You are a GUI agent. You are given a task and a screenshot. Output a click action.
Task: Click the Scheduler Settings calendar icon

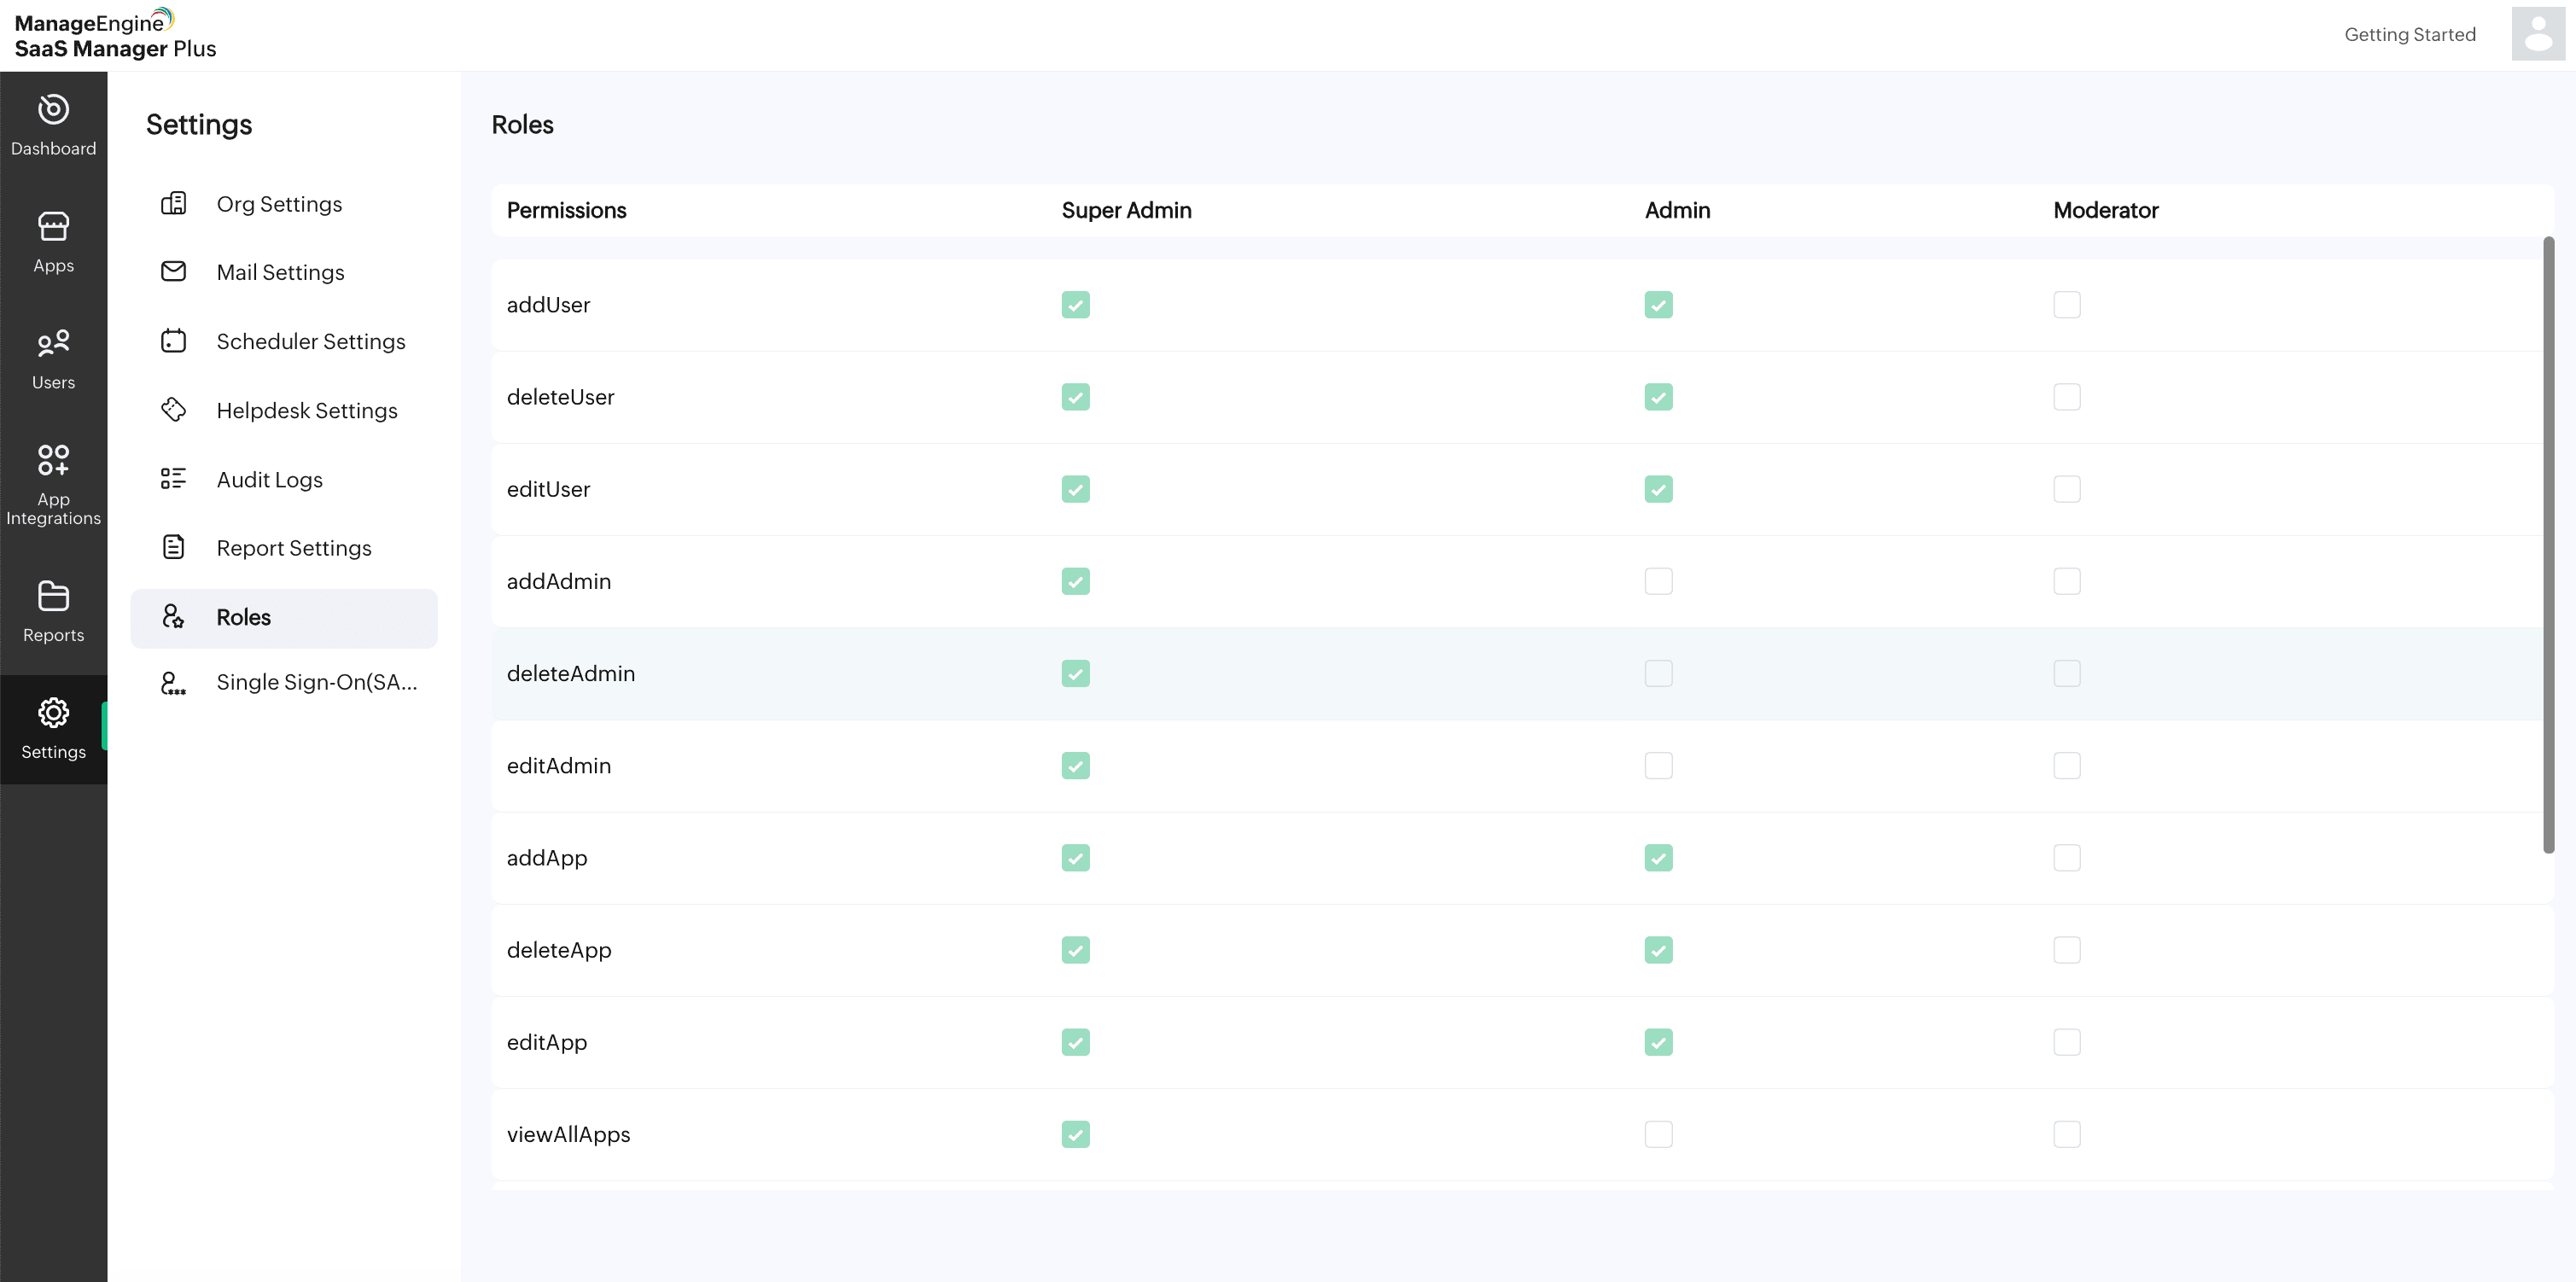pyautogui.click(x=173, y=341)
